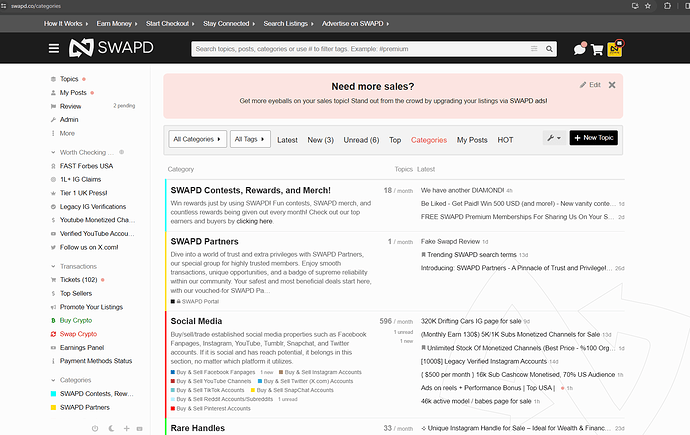Open the wrench admin dropdown
This screenshot has width=690, height=435.
click(554, 138)
